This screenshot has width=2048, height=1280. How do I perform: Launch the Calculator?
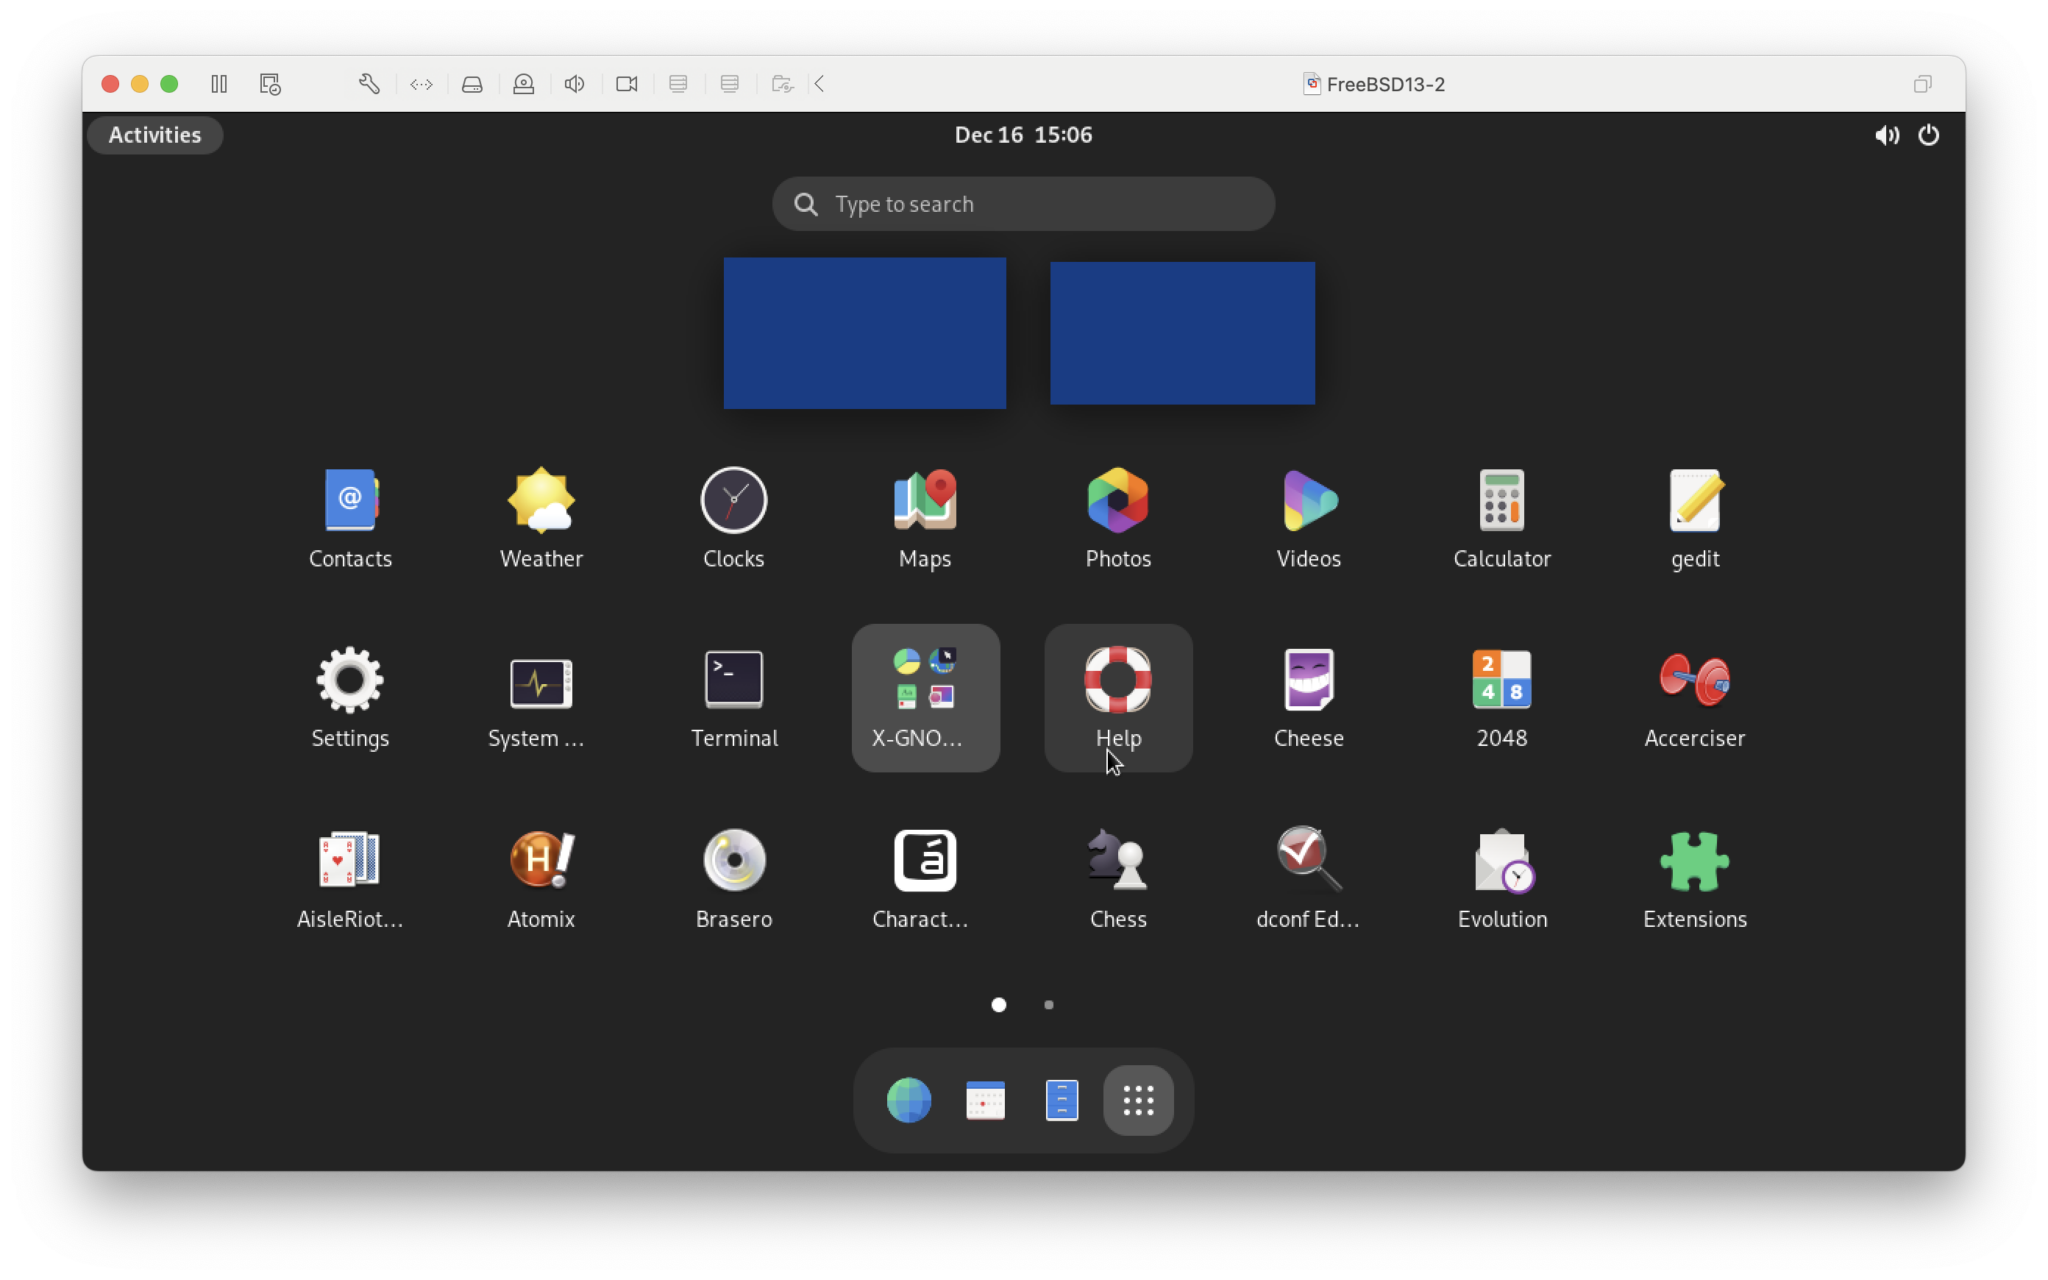click(x=1500, y=500)
